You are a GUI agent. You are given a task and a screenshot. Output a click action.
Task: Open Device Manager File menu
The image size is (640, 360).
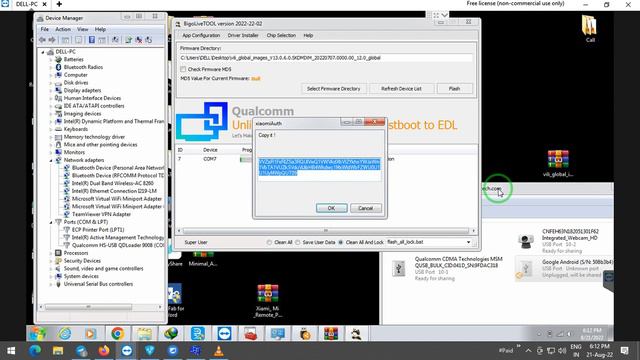click(44, 29)
